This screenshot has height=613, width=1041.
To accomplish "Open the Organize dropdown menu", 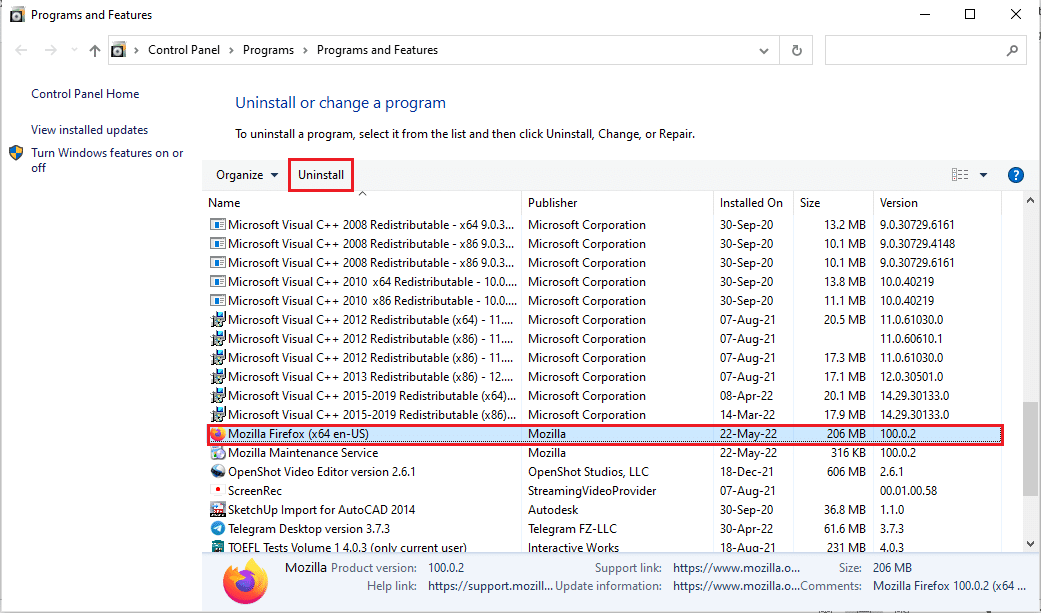I will [246, 175].
